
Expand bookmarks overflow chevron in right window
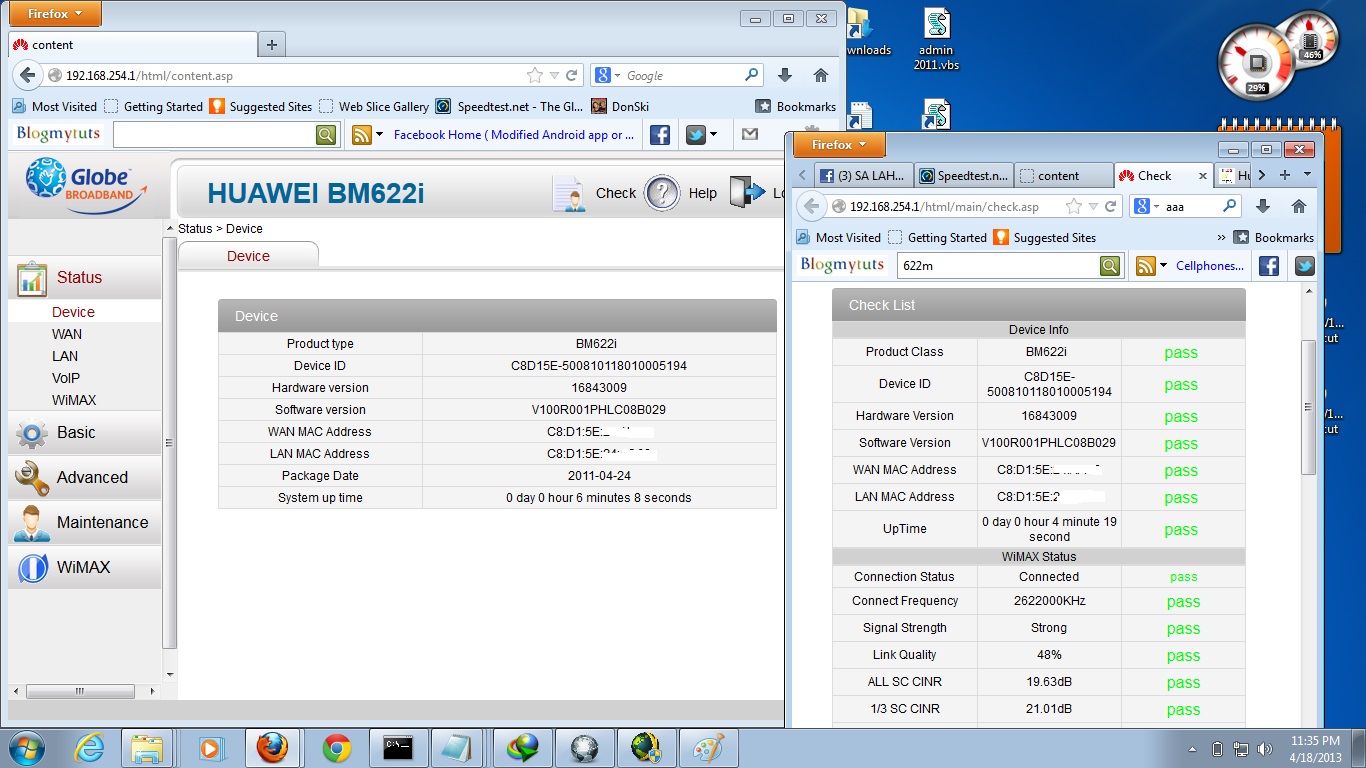click(x=1221, y=237)
